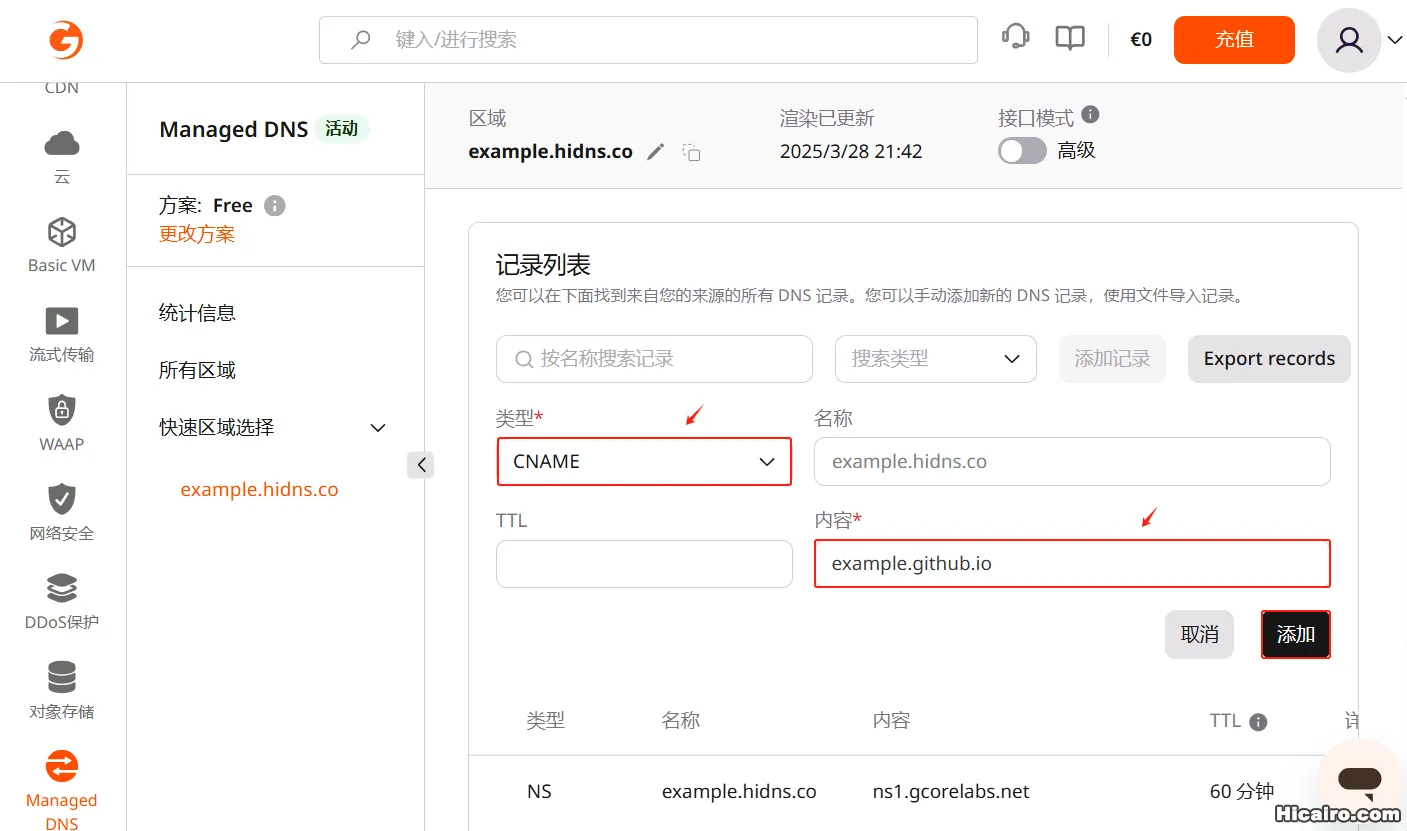
Task: Open the 搜索类型 dropdown
Action: pyautogui.click(x=935, y=359)
